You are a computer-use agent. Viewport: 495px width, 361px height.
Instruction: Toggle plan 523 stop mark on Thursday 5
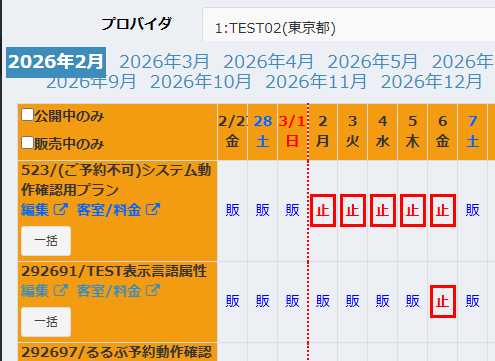tap(413, 211)
